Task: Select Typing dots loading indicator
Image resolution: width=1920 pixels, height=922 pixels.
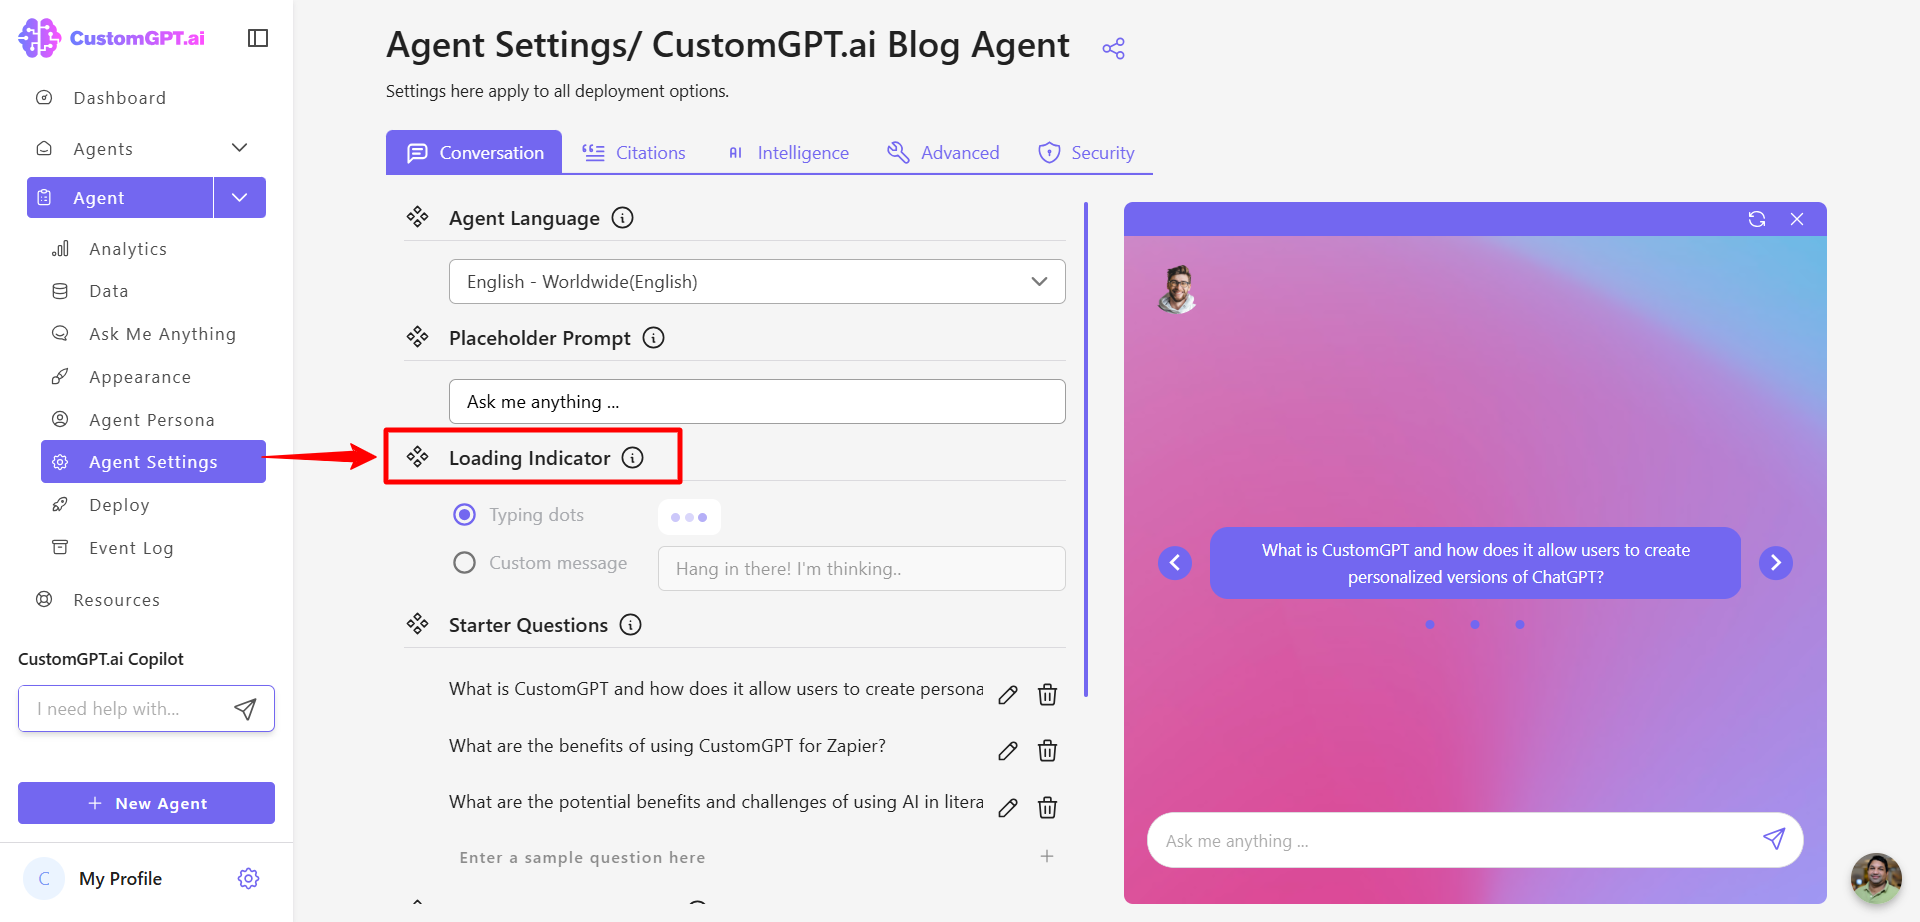Action: click(x=464, y=515)
